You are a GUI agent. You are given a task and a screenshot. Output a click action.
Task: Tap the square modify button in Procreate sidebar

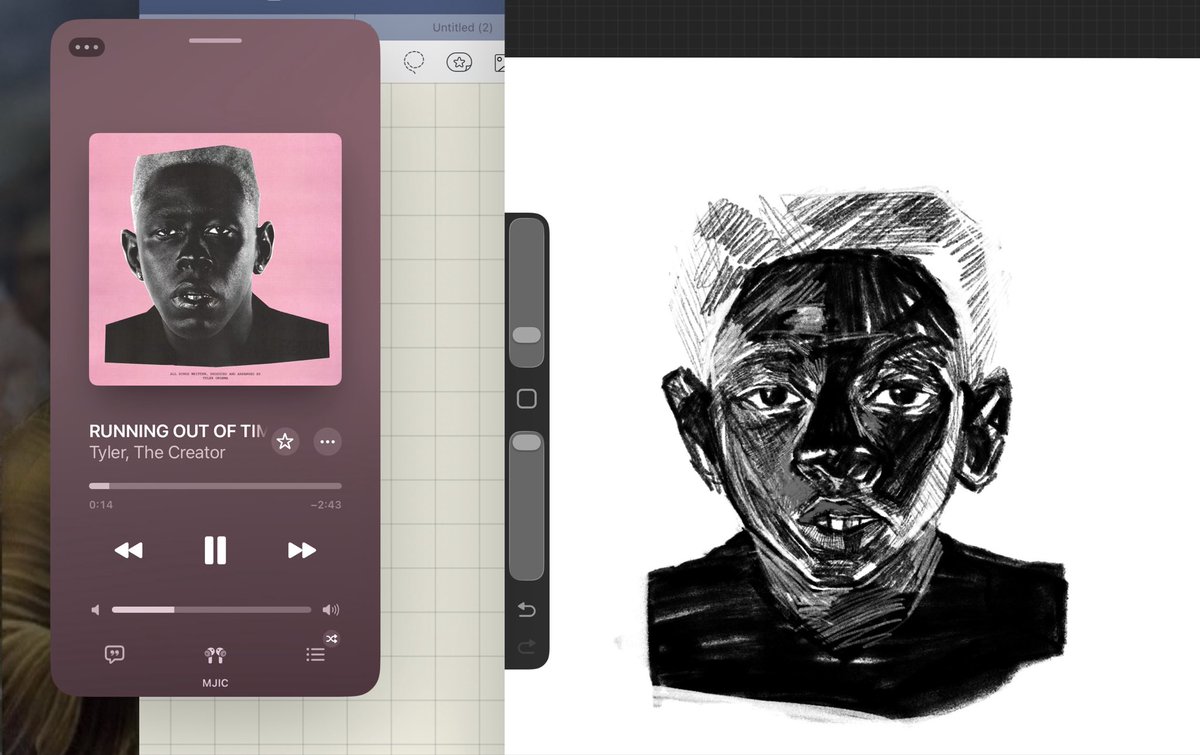527,399
